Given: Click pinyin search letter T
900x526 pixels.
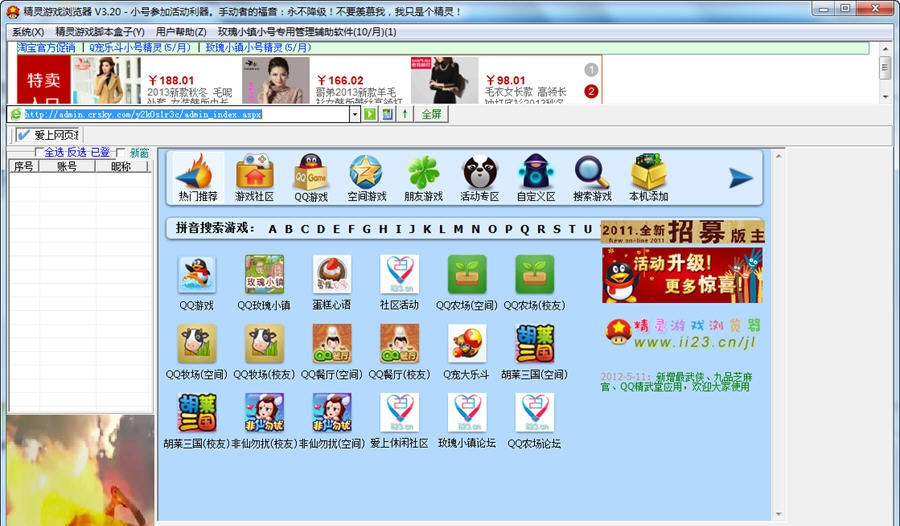Looking at the screenshot, I should 572,229.
